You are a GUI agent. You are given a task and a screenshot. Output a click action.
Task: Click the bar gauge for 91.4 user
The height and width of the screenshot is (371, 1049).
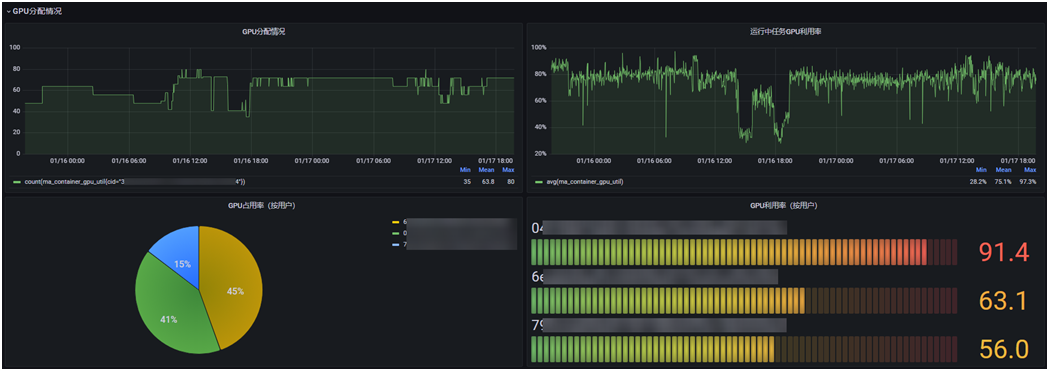click(x=745, y=252)
